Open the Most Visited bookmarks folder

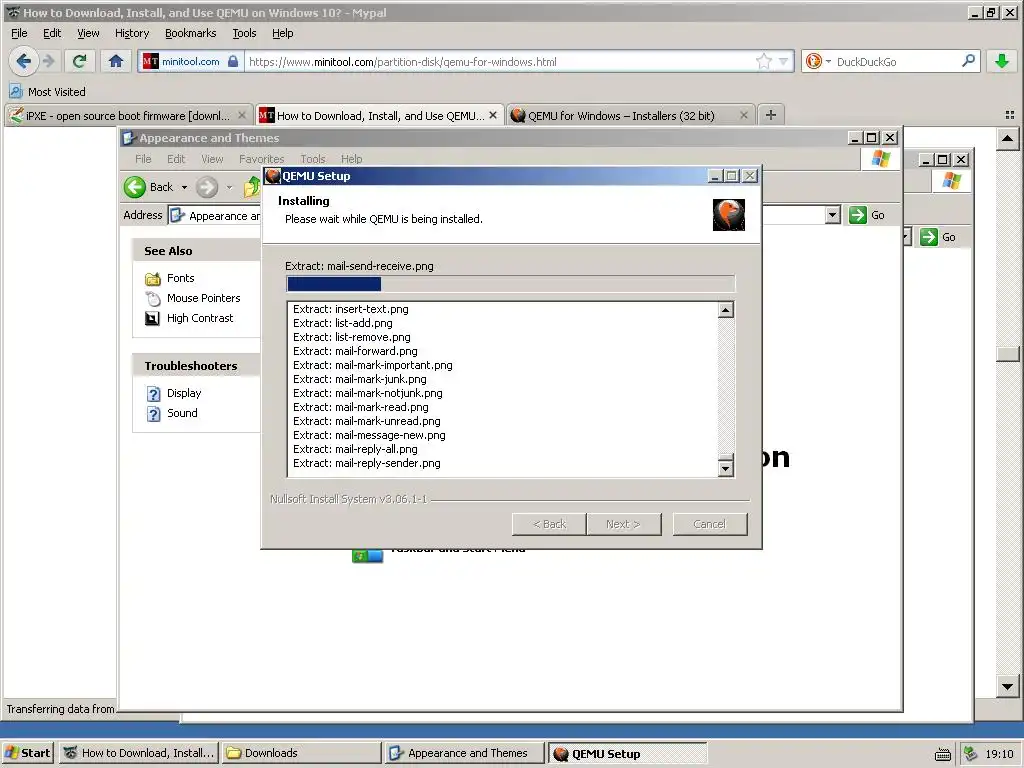[47, 91]
